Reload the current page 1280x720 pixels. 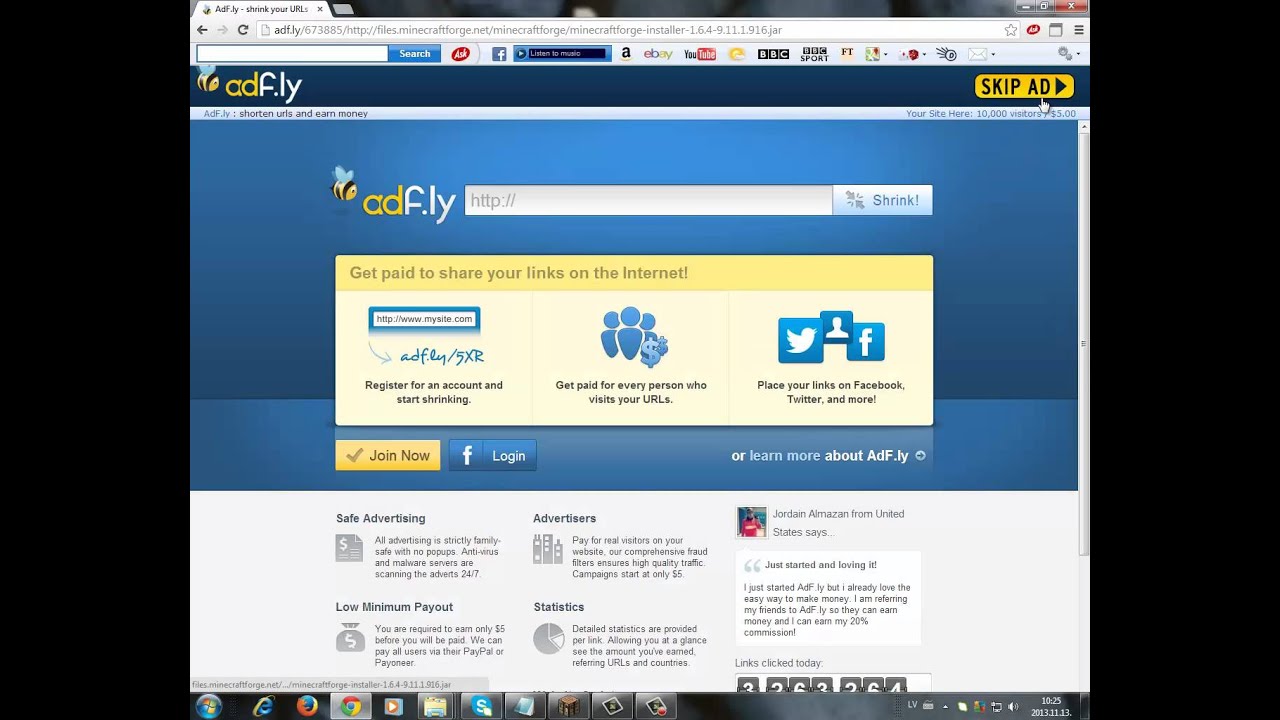(243, 30)
